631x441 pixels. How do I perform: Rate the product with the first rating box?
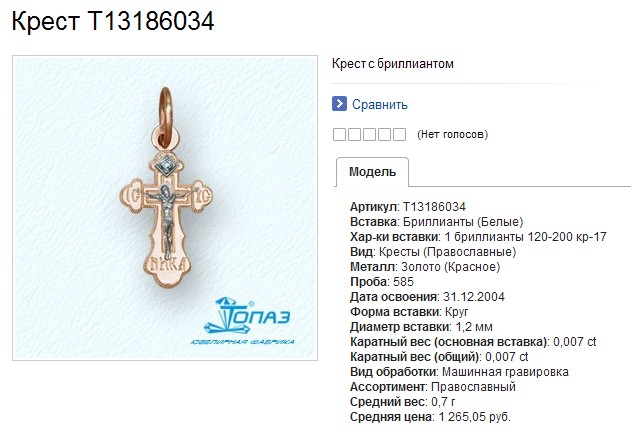pyautogui.click(x=339, y=134)
